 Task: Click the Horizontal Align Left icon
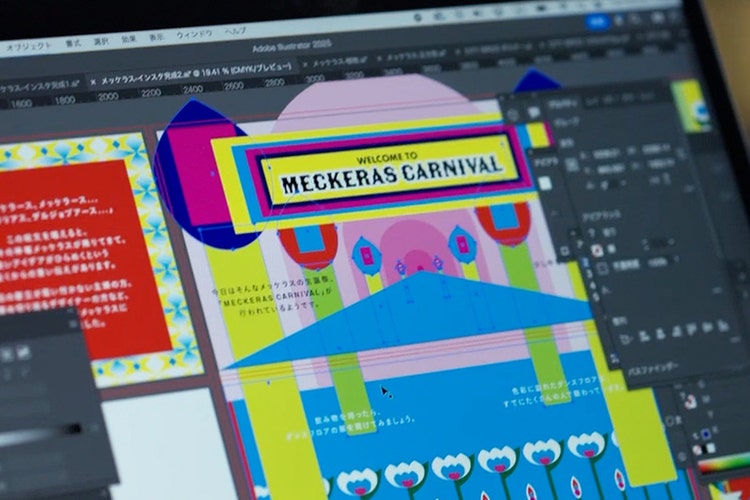tap(644, 336)
